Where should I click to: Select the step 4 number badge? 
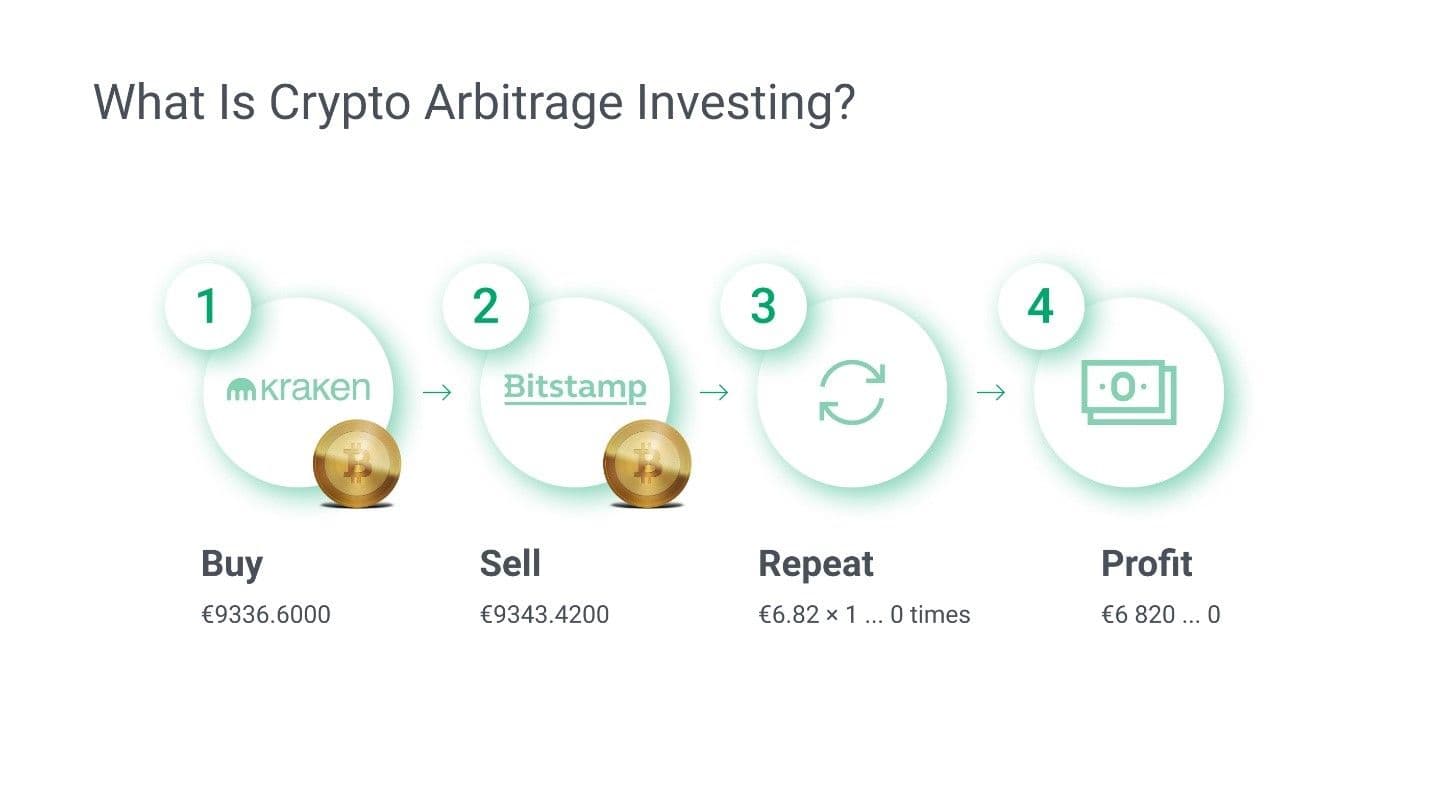pyautogui.click(x=1040, y=304)
